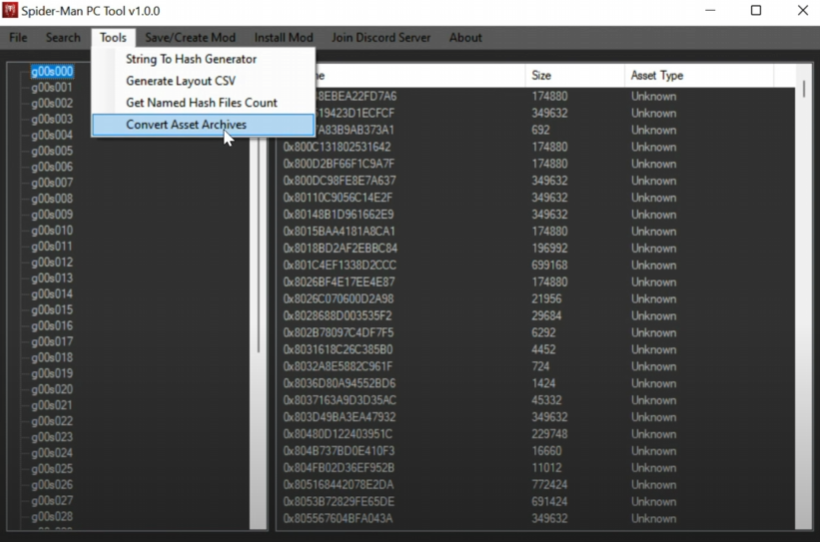Select tree node g00s009
The width and height of the screenshot is (820, 542).
(52, 214)
